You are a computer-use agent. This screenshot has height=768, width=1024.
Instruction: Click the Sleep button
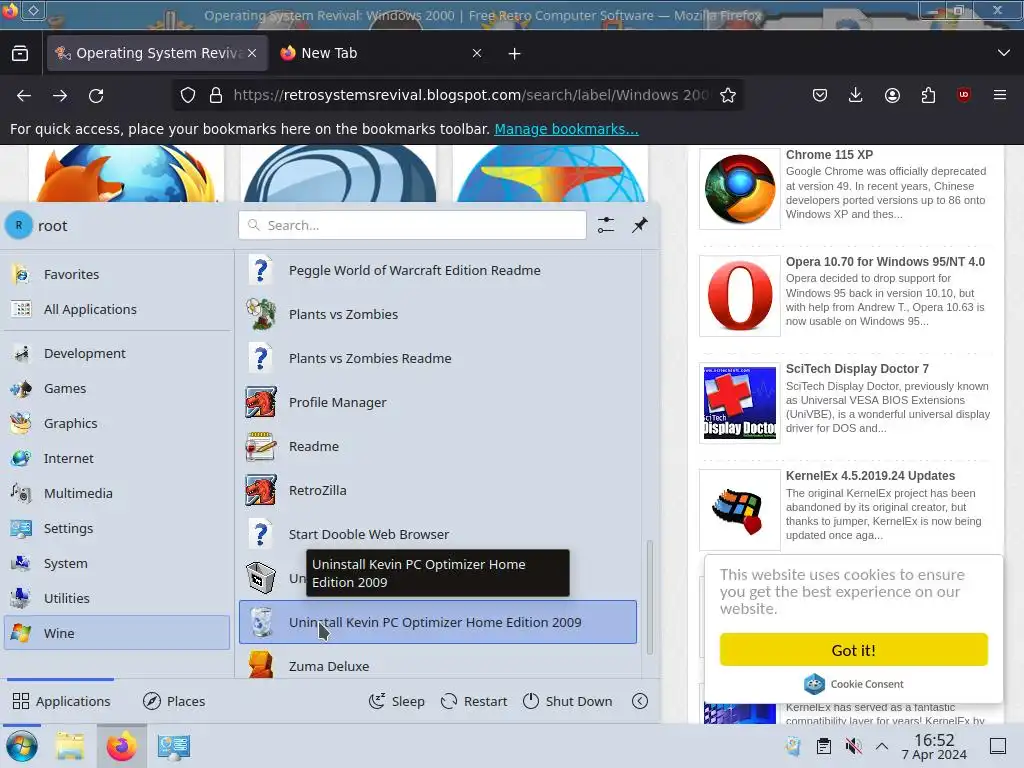click(x=396, y=701)
